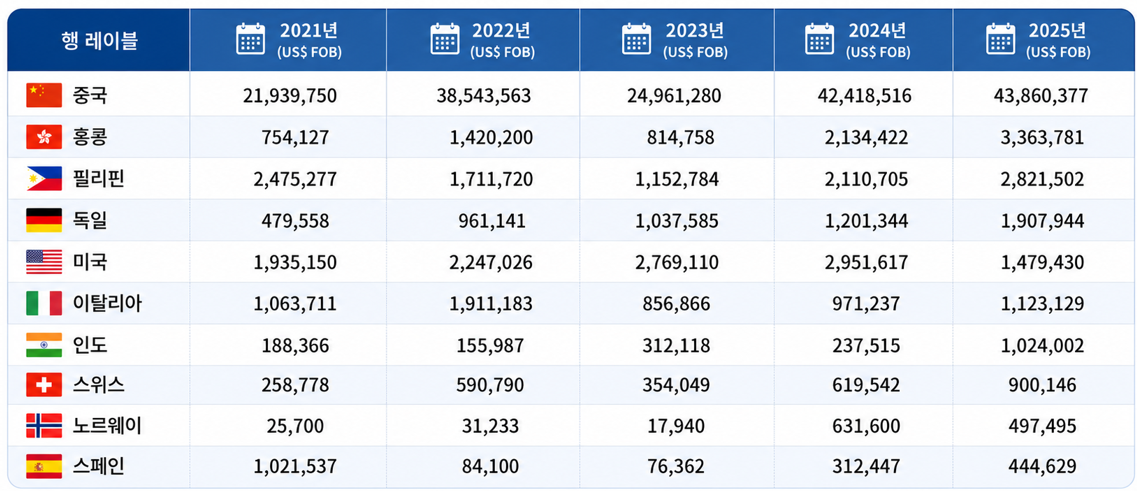Click the India flag icon
Image resolution: width=1137 pixels, height=491 pixels.
pos(44,344)
